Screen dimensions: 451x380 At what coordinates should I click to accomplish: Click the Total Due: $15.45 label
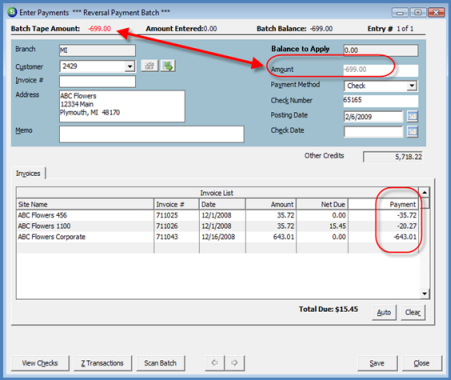(328, 309)
